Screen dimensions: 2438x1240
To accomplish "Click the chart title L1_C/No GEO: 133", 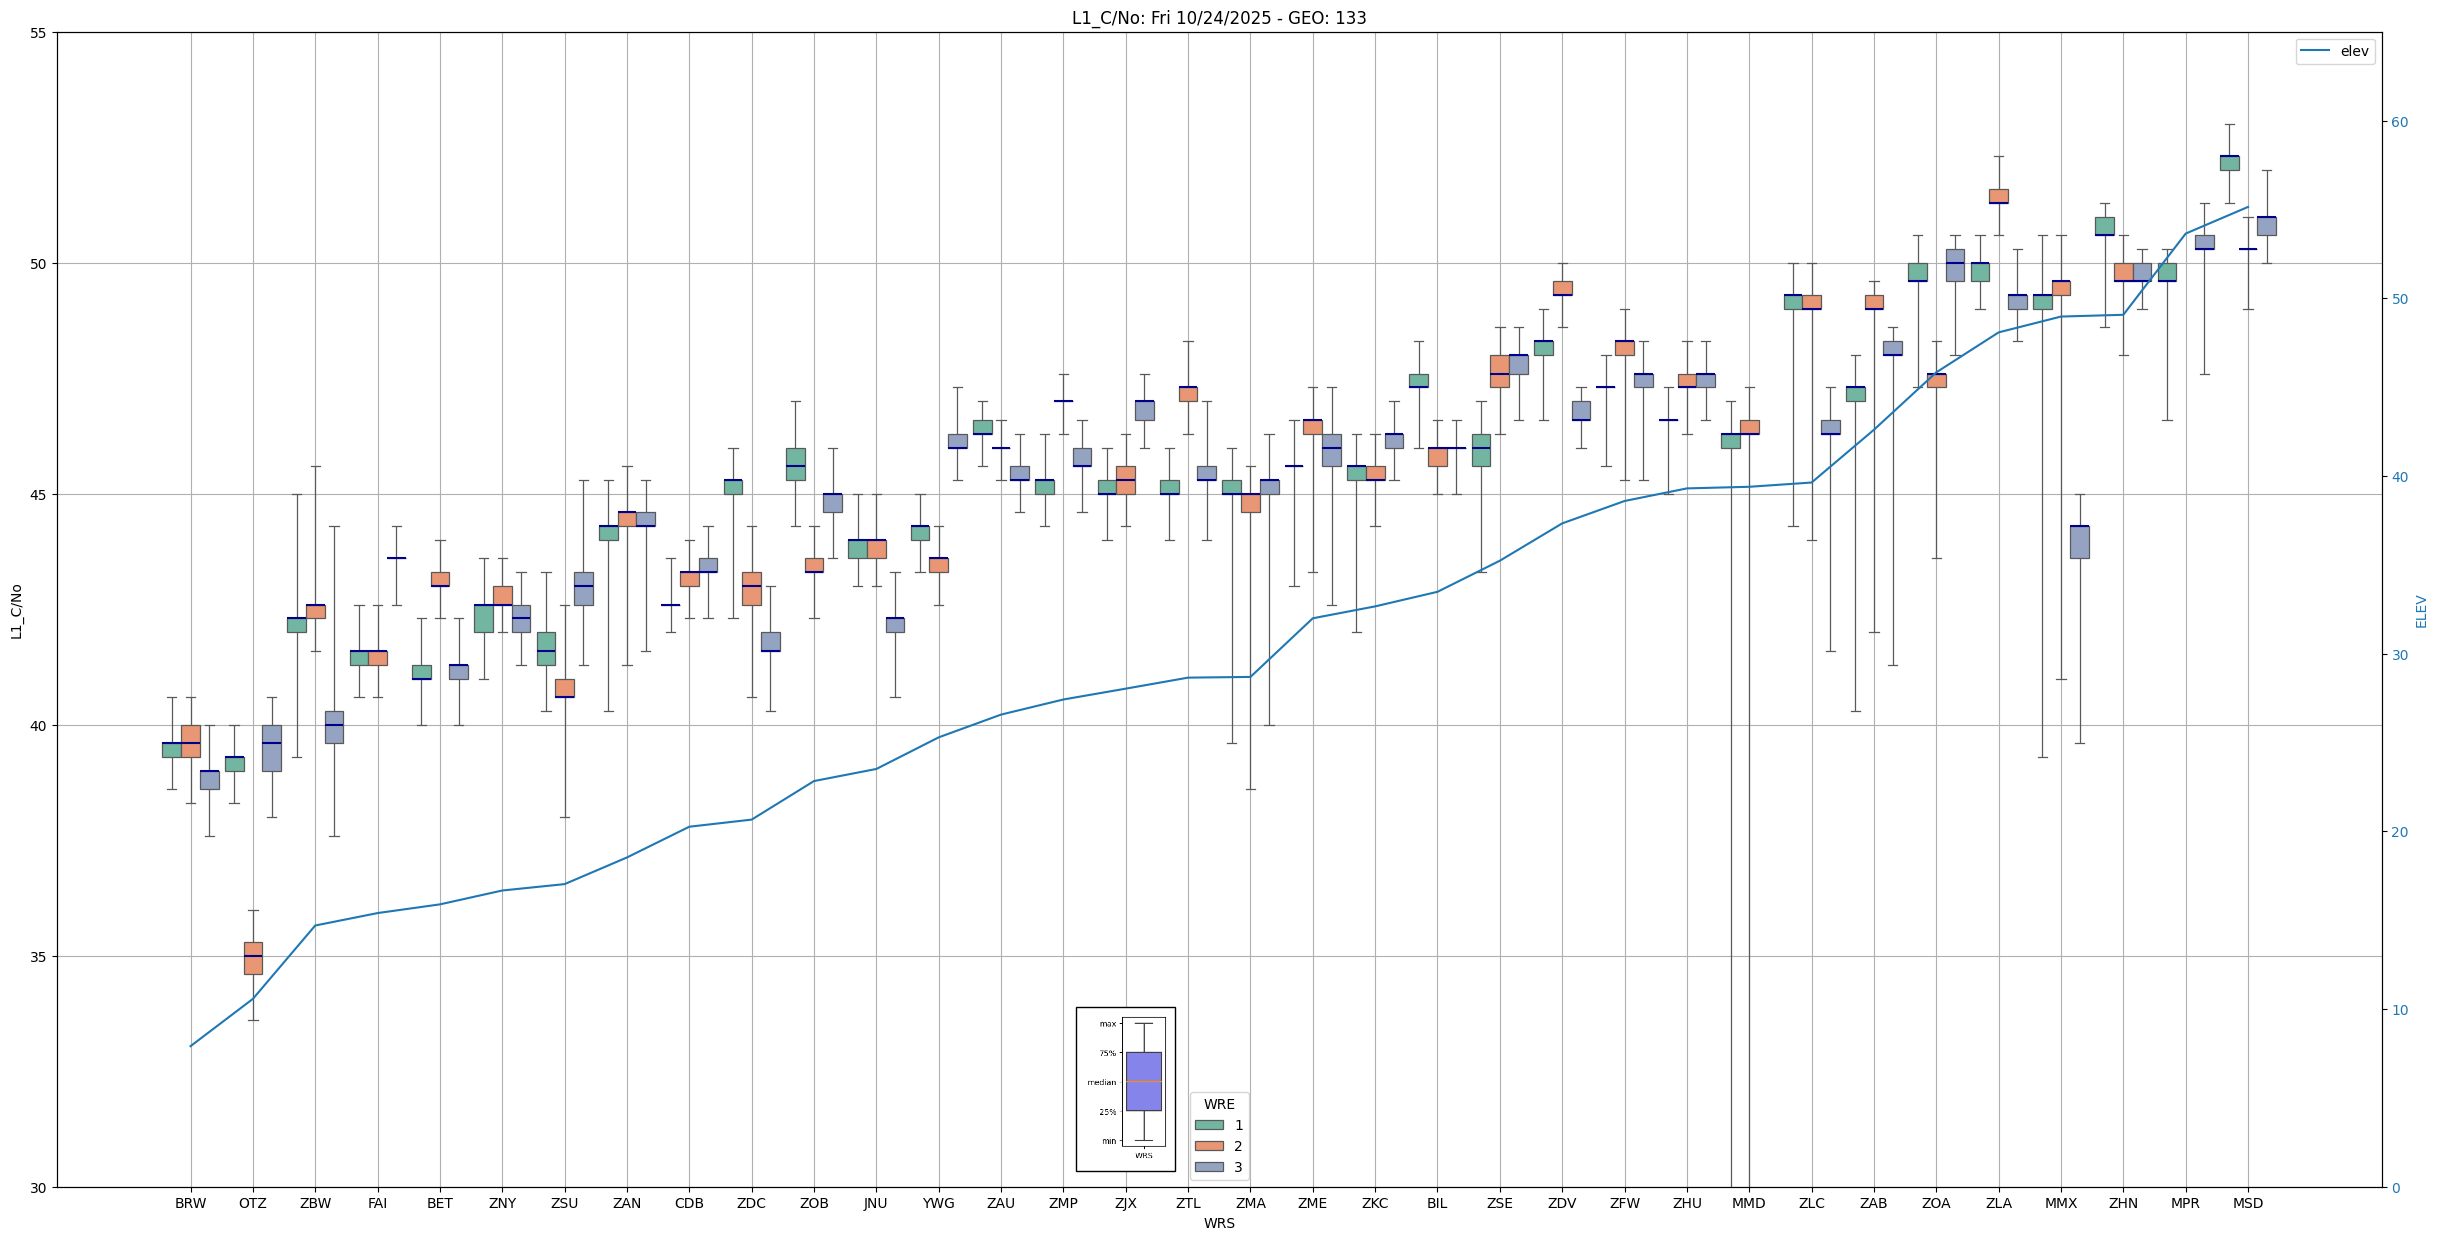I will tap(1218, 18).
